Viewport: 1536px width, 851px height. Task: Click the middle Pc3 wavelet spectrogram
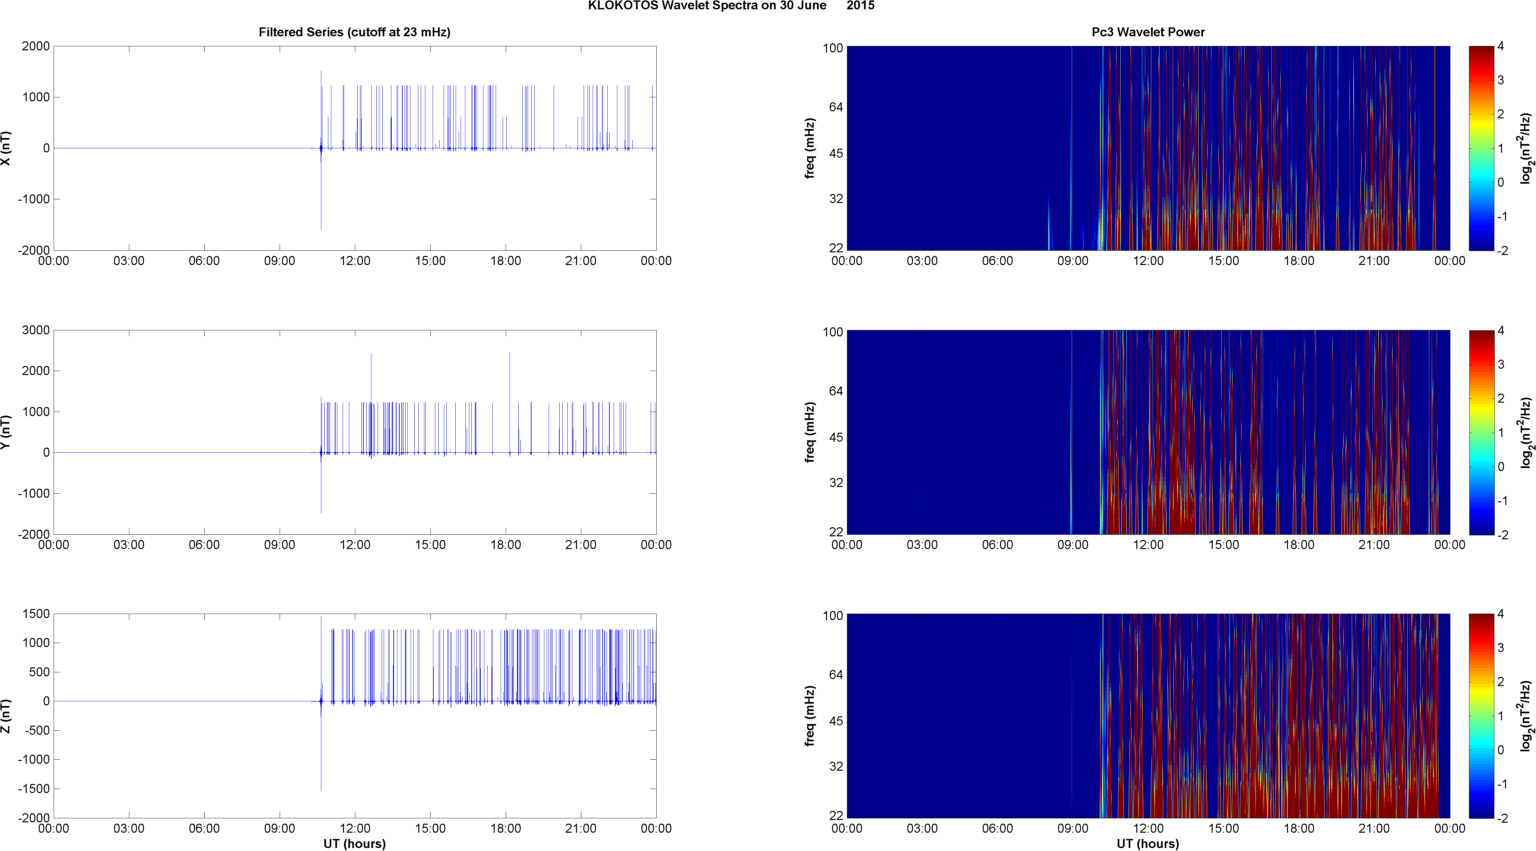point(1148,432)
